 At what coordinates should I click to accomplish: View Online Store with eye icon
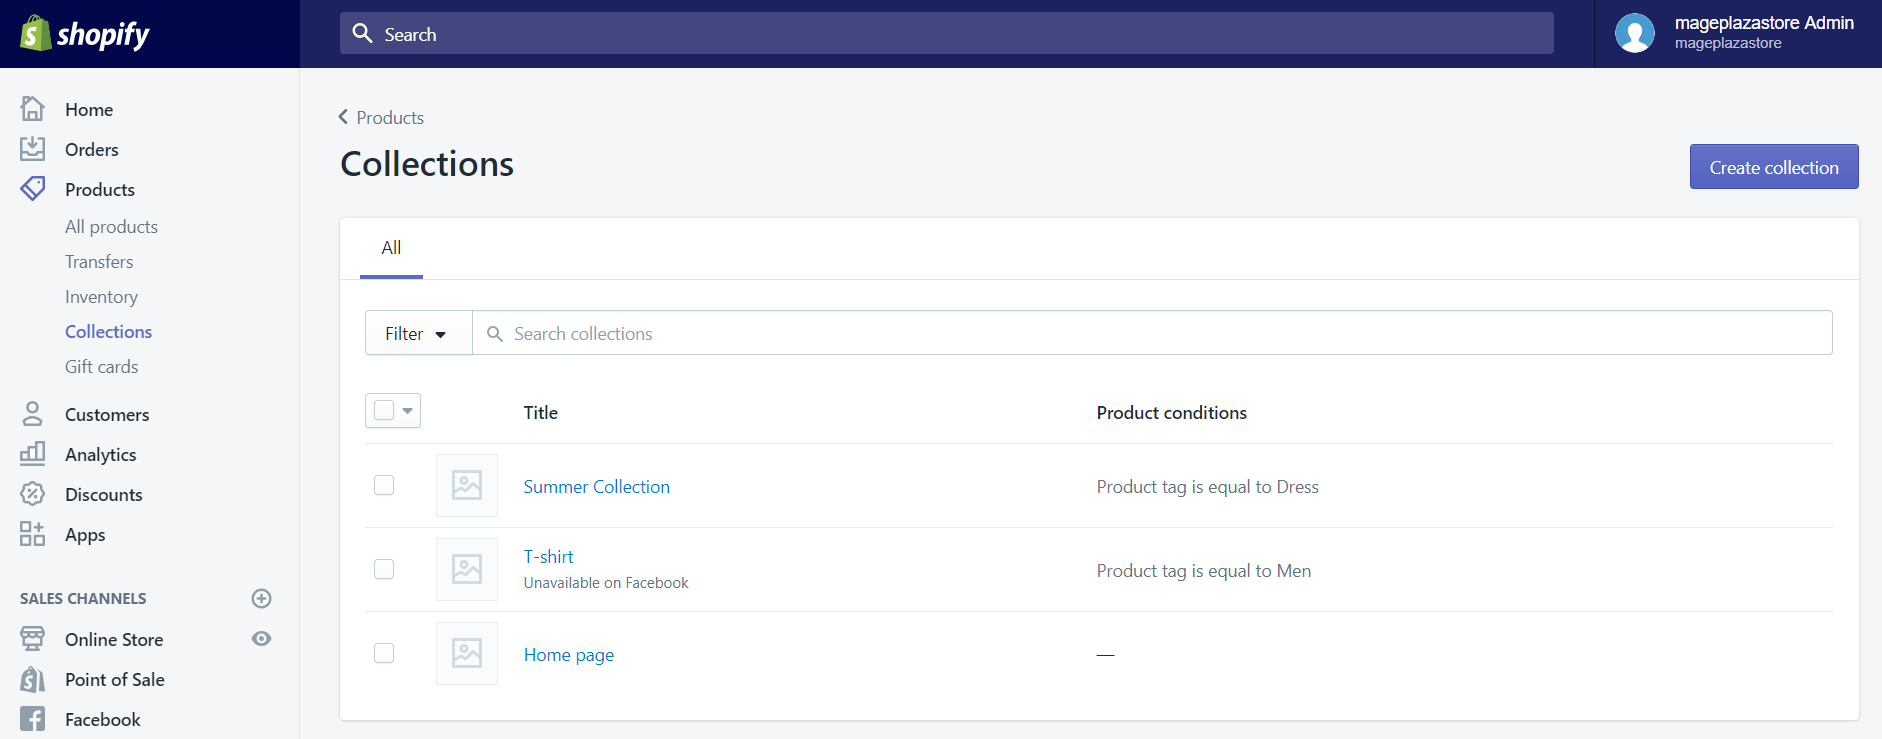click(261, 638)
